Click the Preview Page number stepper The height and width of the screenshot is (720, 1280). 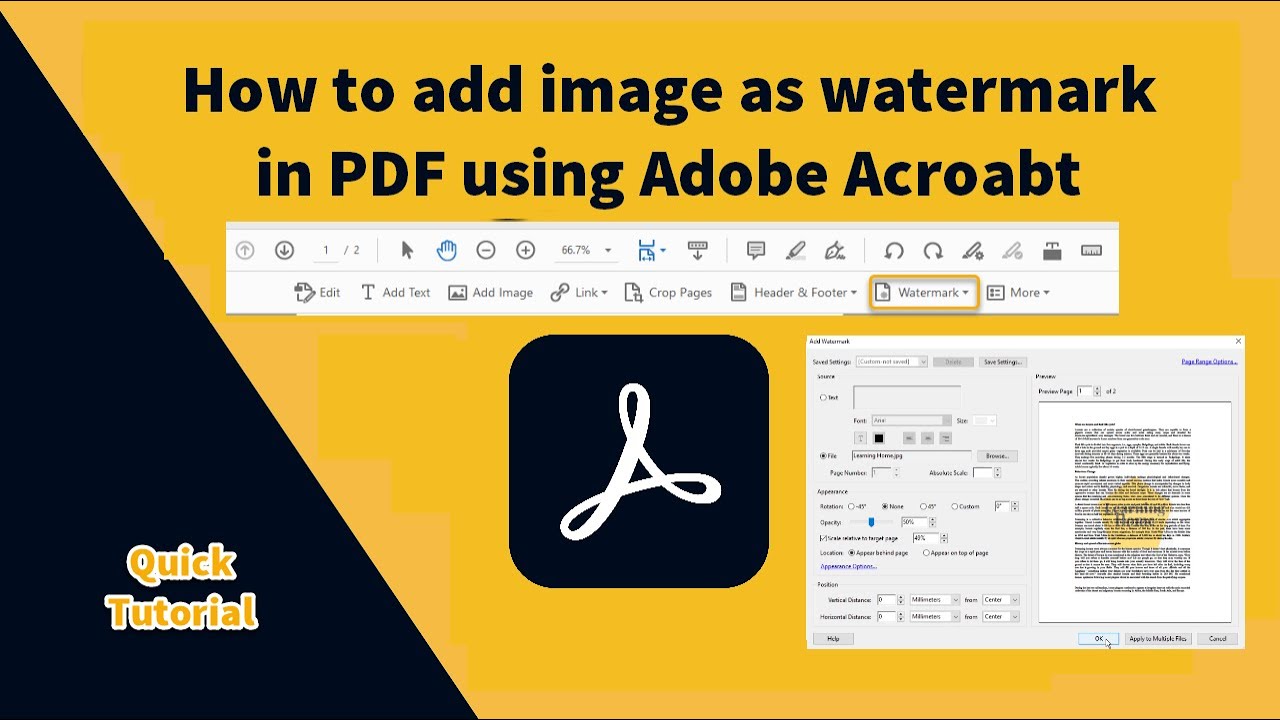(x=1097, y=391)
